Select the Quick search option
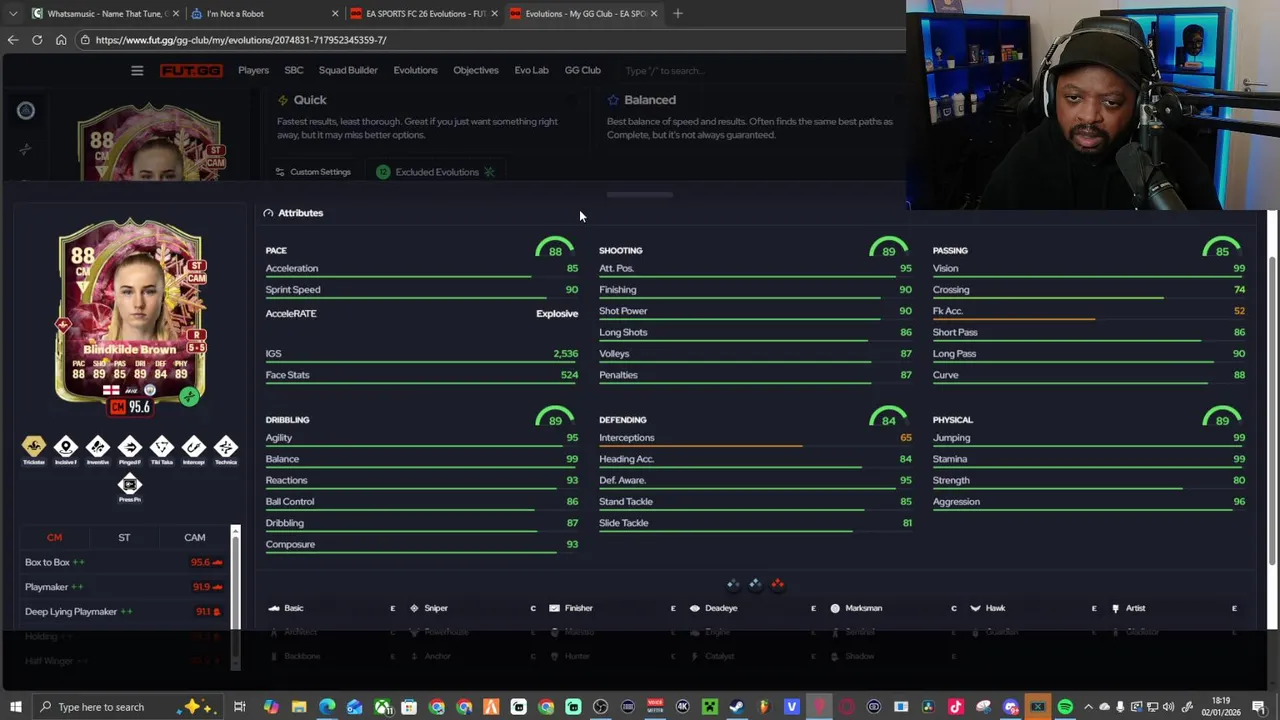 click(424, 118)
